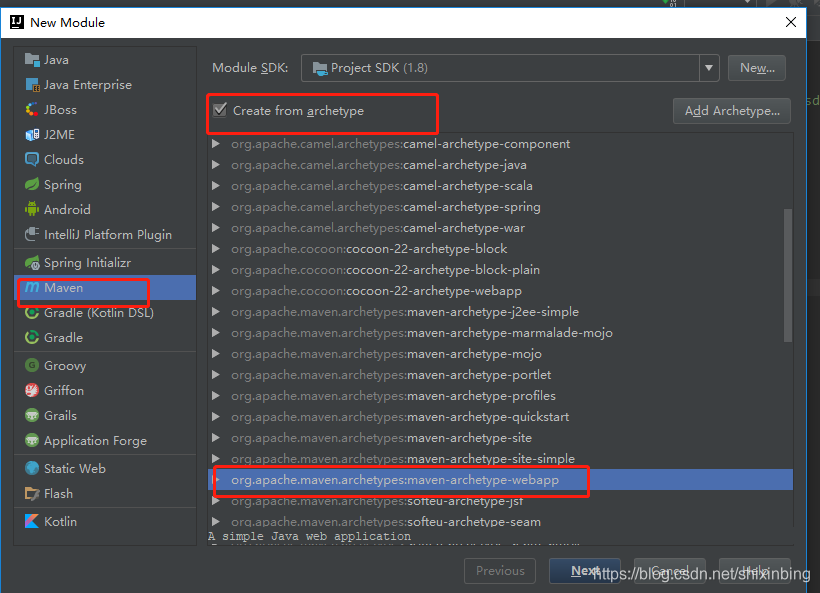
Task: Select maven-archetype-site-simple archetype
Action: click(x=500, y=459)
